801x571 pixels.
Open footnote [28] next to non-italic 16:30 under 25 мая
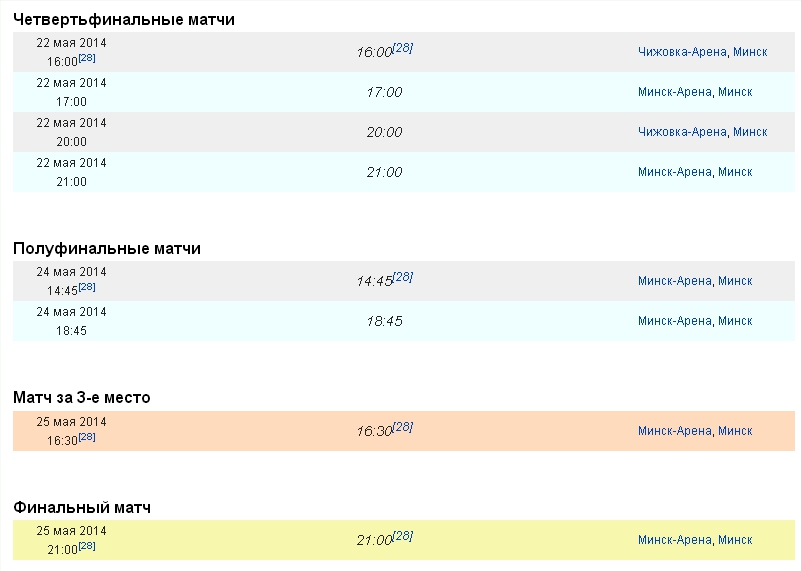tap(87, 437)
